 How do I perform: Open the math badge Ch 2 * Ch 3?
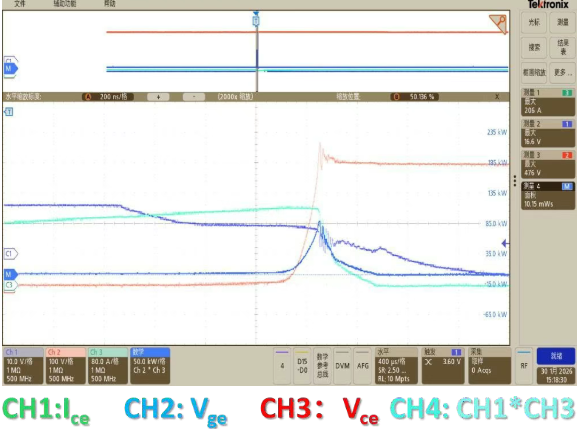[x=150, y=366]
